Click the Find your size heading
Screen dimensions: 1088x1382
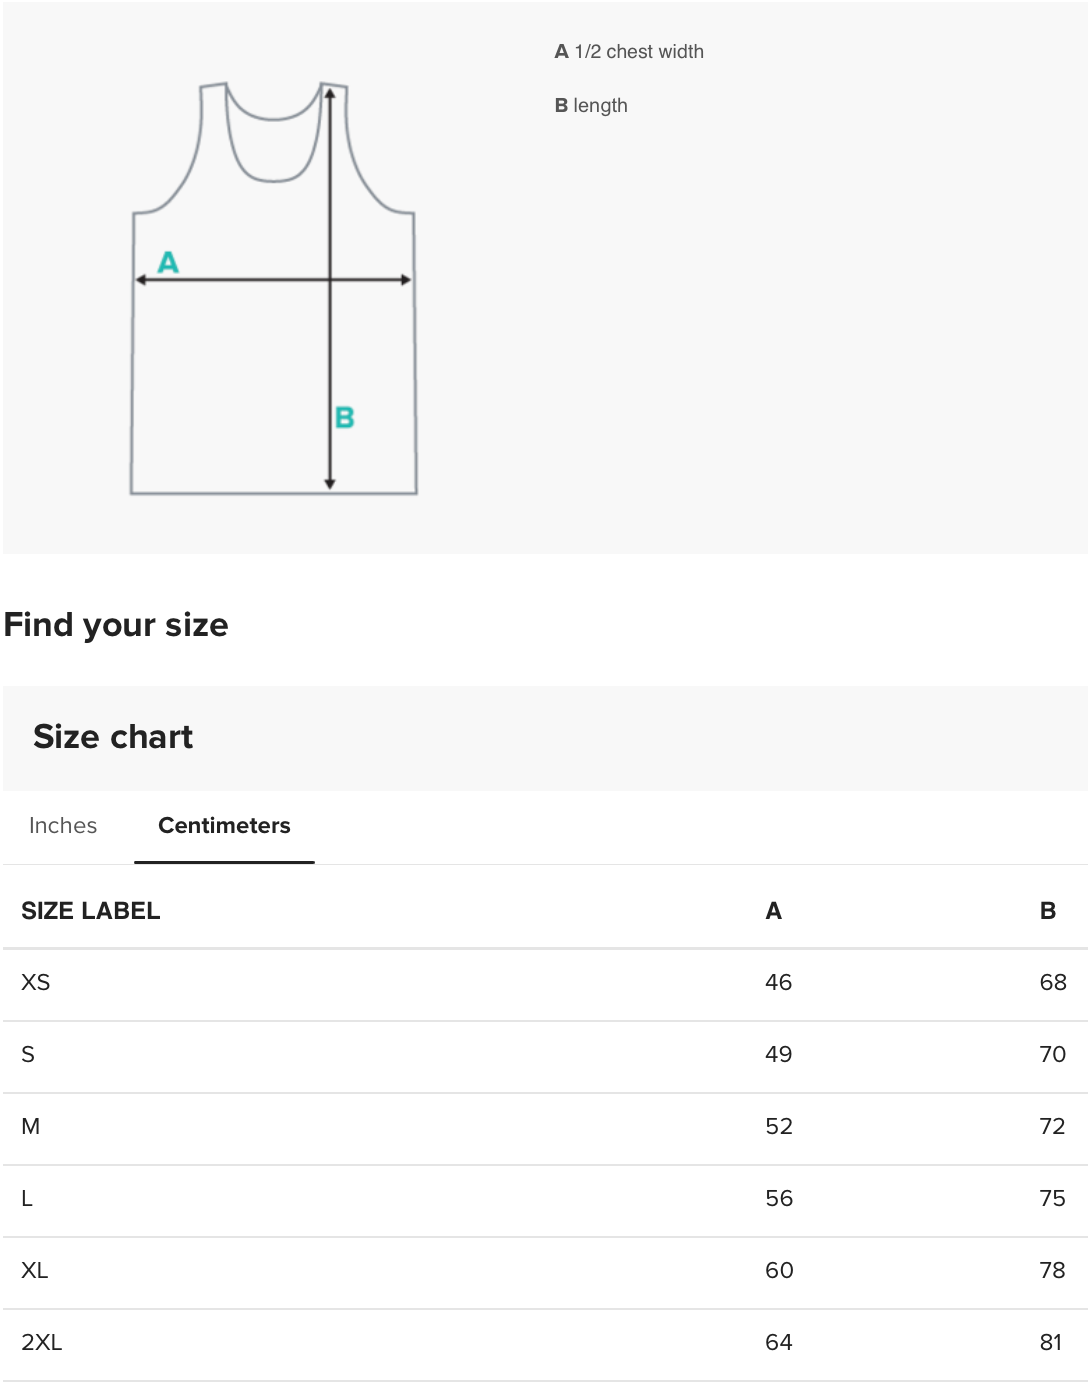(116, 625)
